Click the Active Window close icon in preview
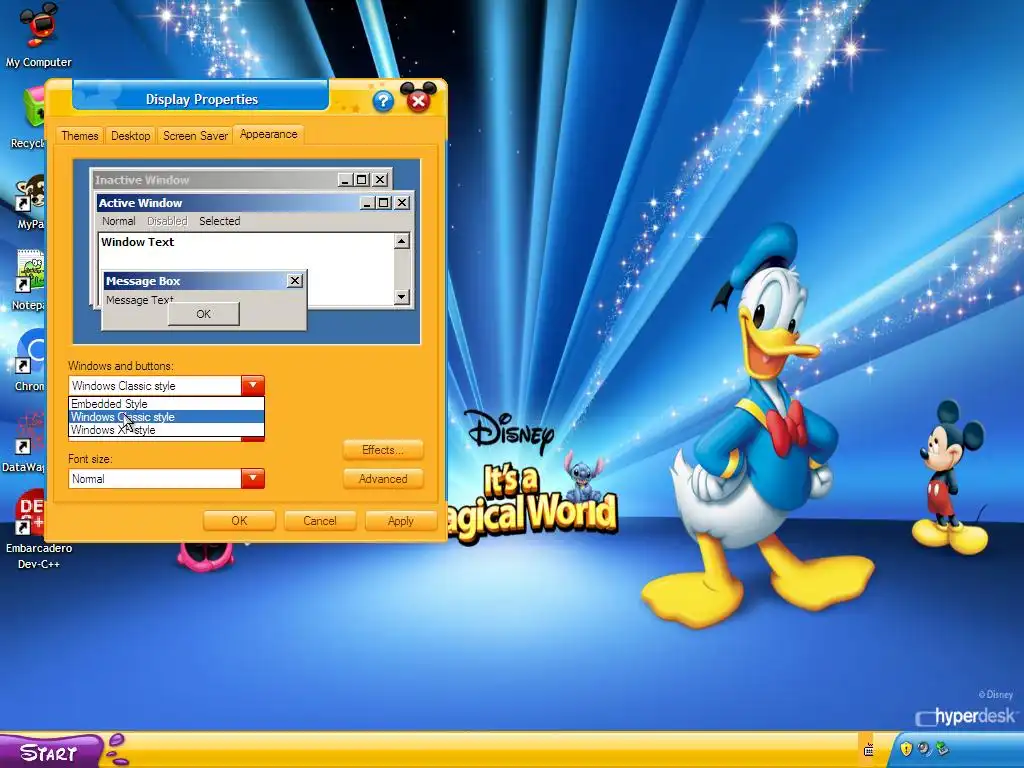Viewport: 1024px width, 768px height. point(402,202)
